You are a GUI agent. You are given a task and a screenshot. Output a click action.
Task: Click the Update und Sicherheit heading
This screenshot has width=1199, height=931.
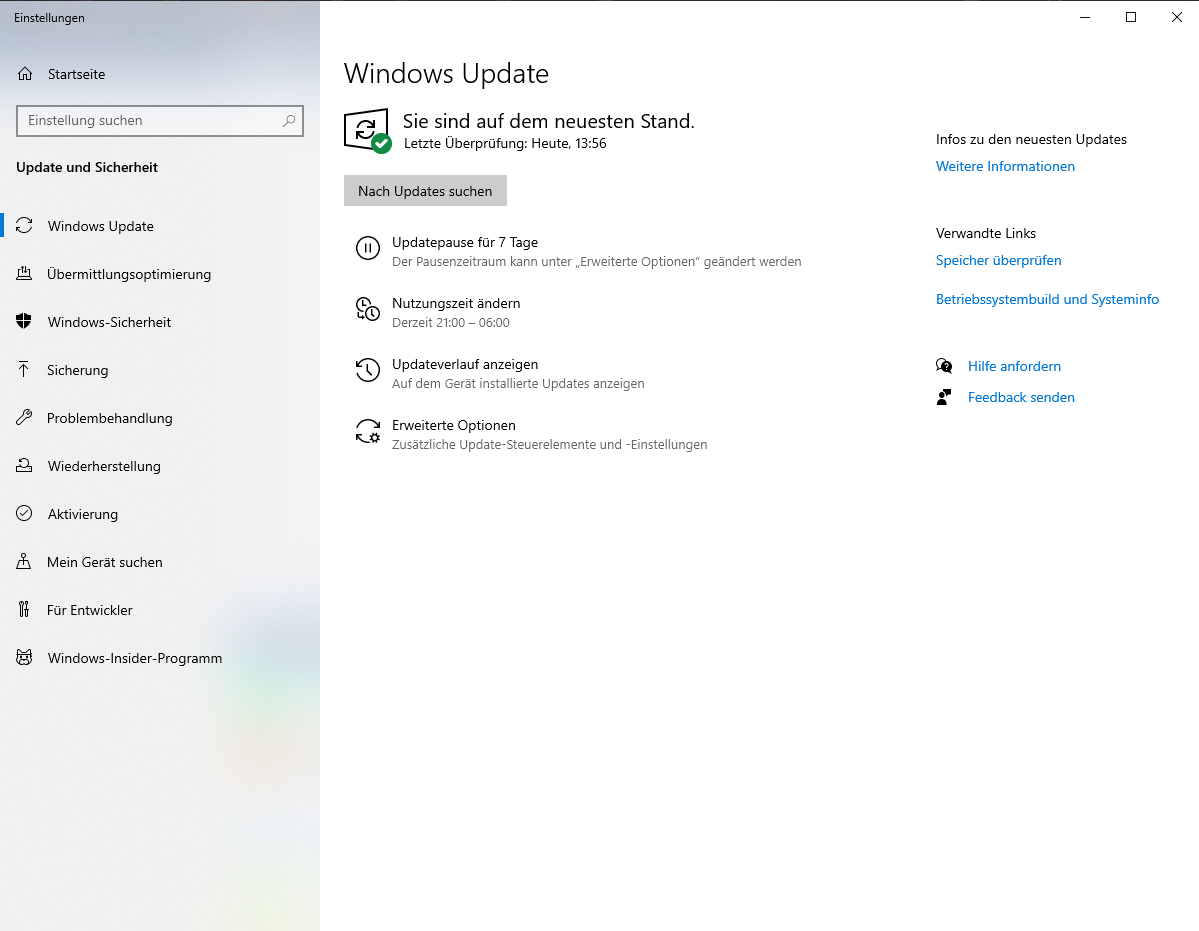pos(86,167)
